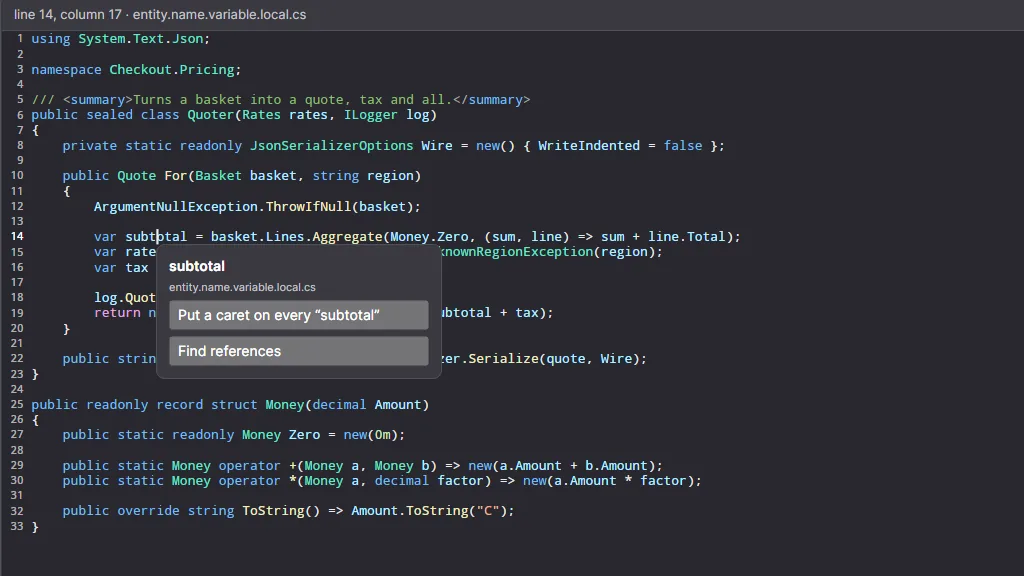
Task: Click line number 1 in the gutter
Action: click(x=20, y=39)
